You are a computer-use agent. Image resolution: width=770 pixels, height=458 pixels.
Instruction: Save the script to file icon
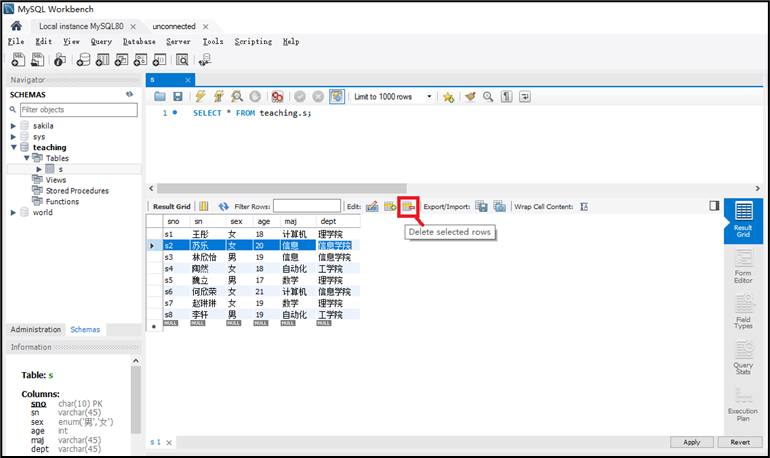click(x=178, y=97)
